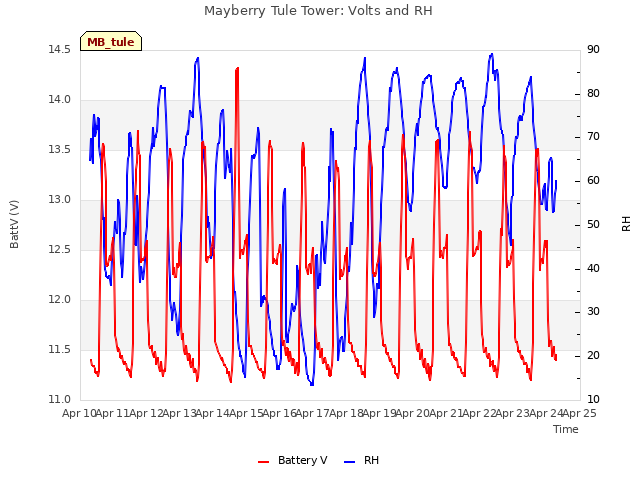Click the 14.0 tick on left axis
640x480 pixels.
pyautogui.click(x=60, y=100)
